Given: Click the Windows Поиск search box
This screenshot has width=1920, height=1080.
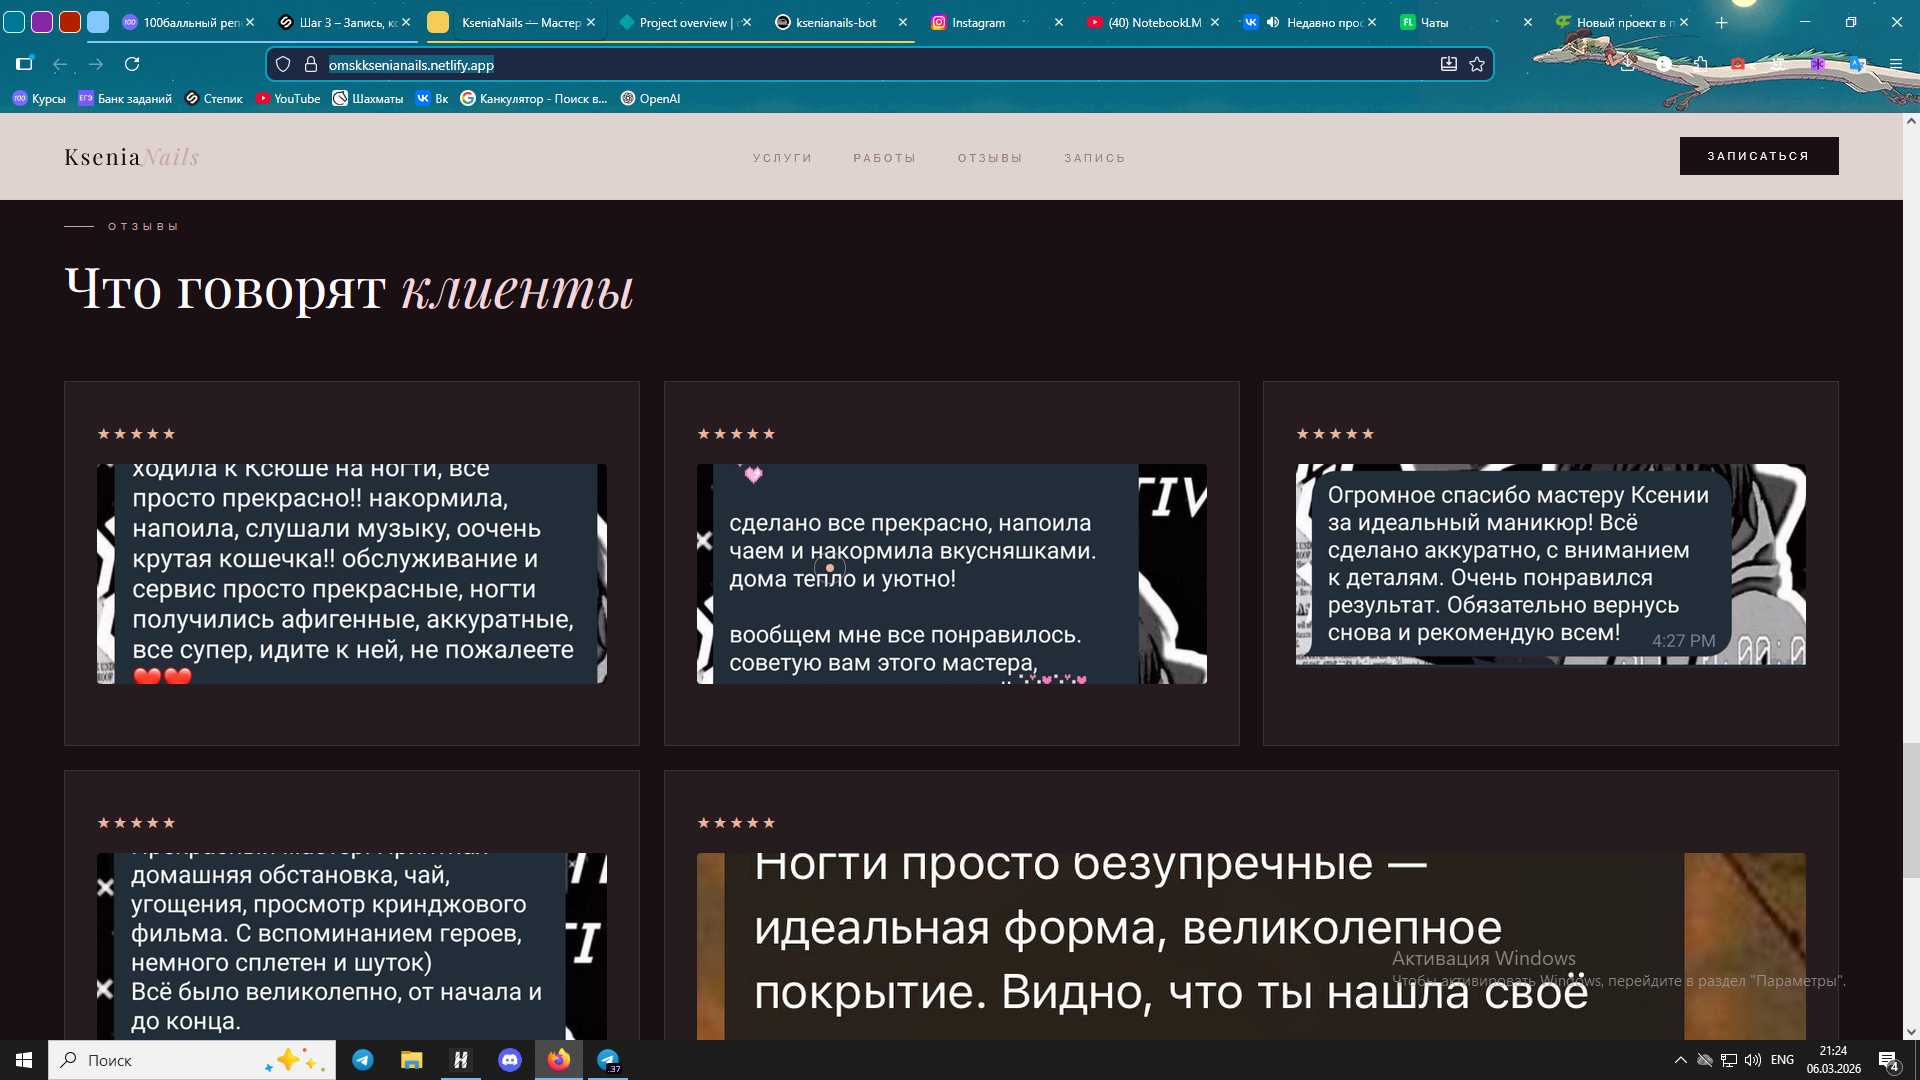Looking at the screenshot, I should point(192,1060).
